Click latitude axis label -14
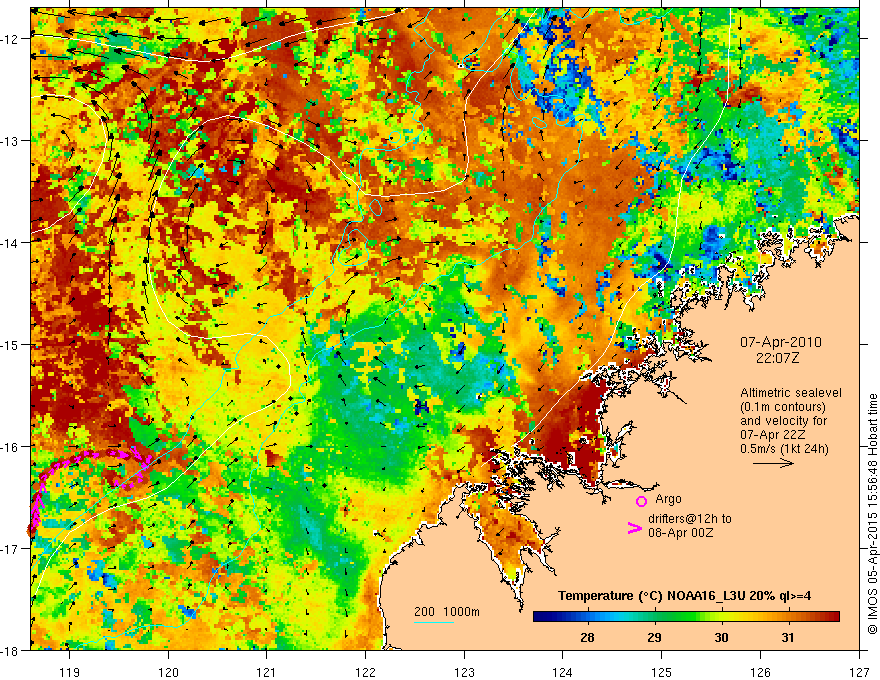This screenshot has width=880, height=680. pyautogui.click(x=11, y=242)
